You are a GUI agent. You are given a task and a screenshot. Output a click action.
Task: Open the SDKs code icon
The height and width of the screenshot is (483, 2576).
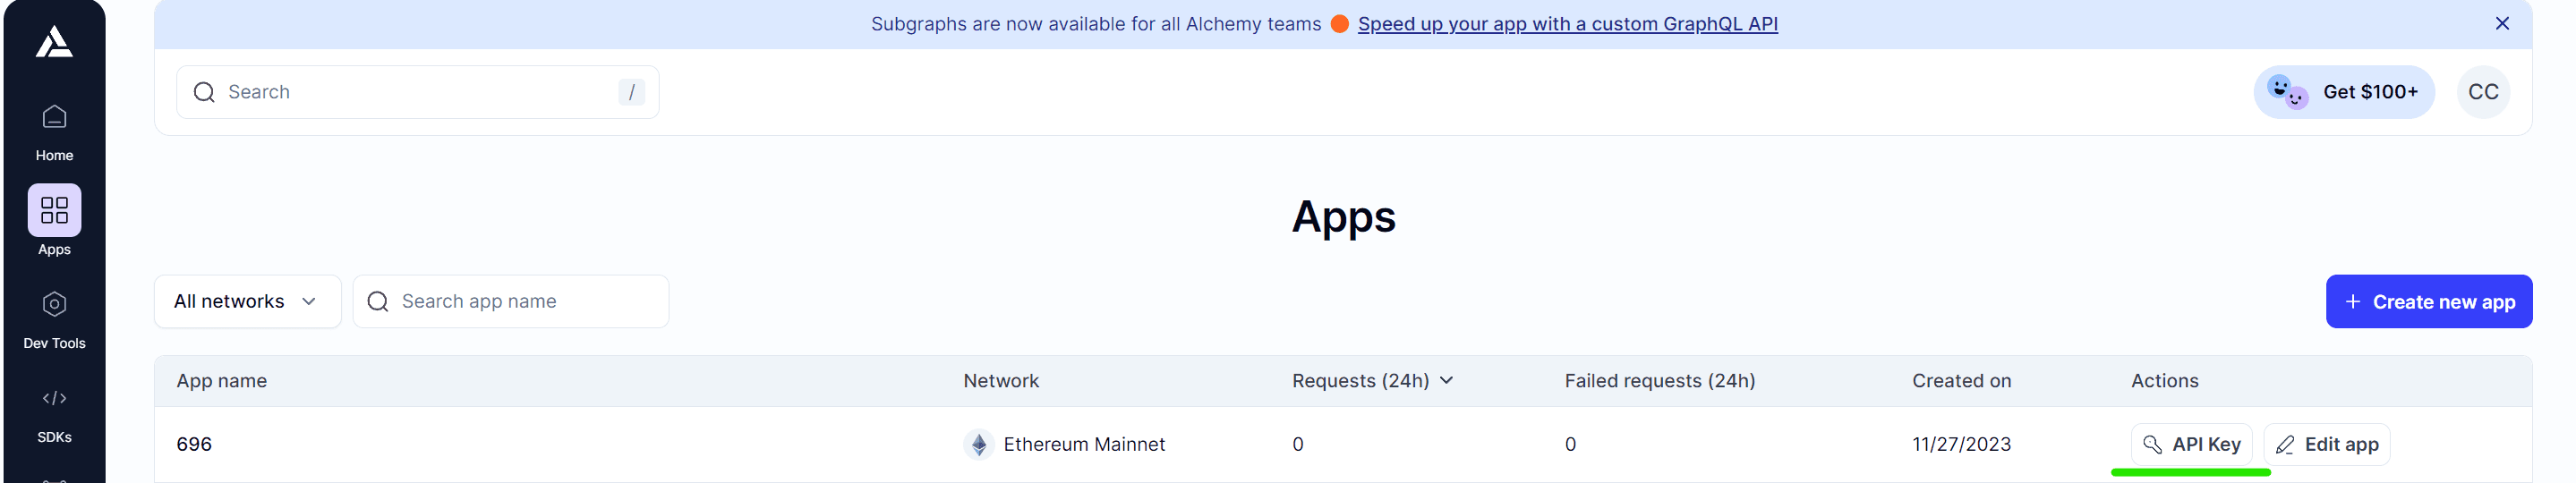(x=54, y=398)
